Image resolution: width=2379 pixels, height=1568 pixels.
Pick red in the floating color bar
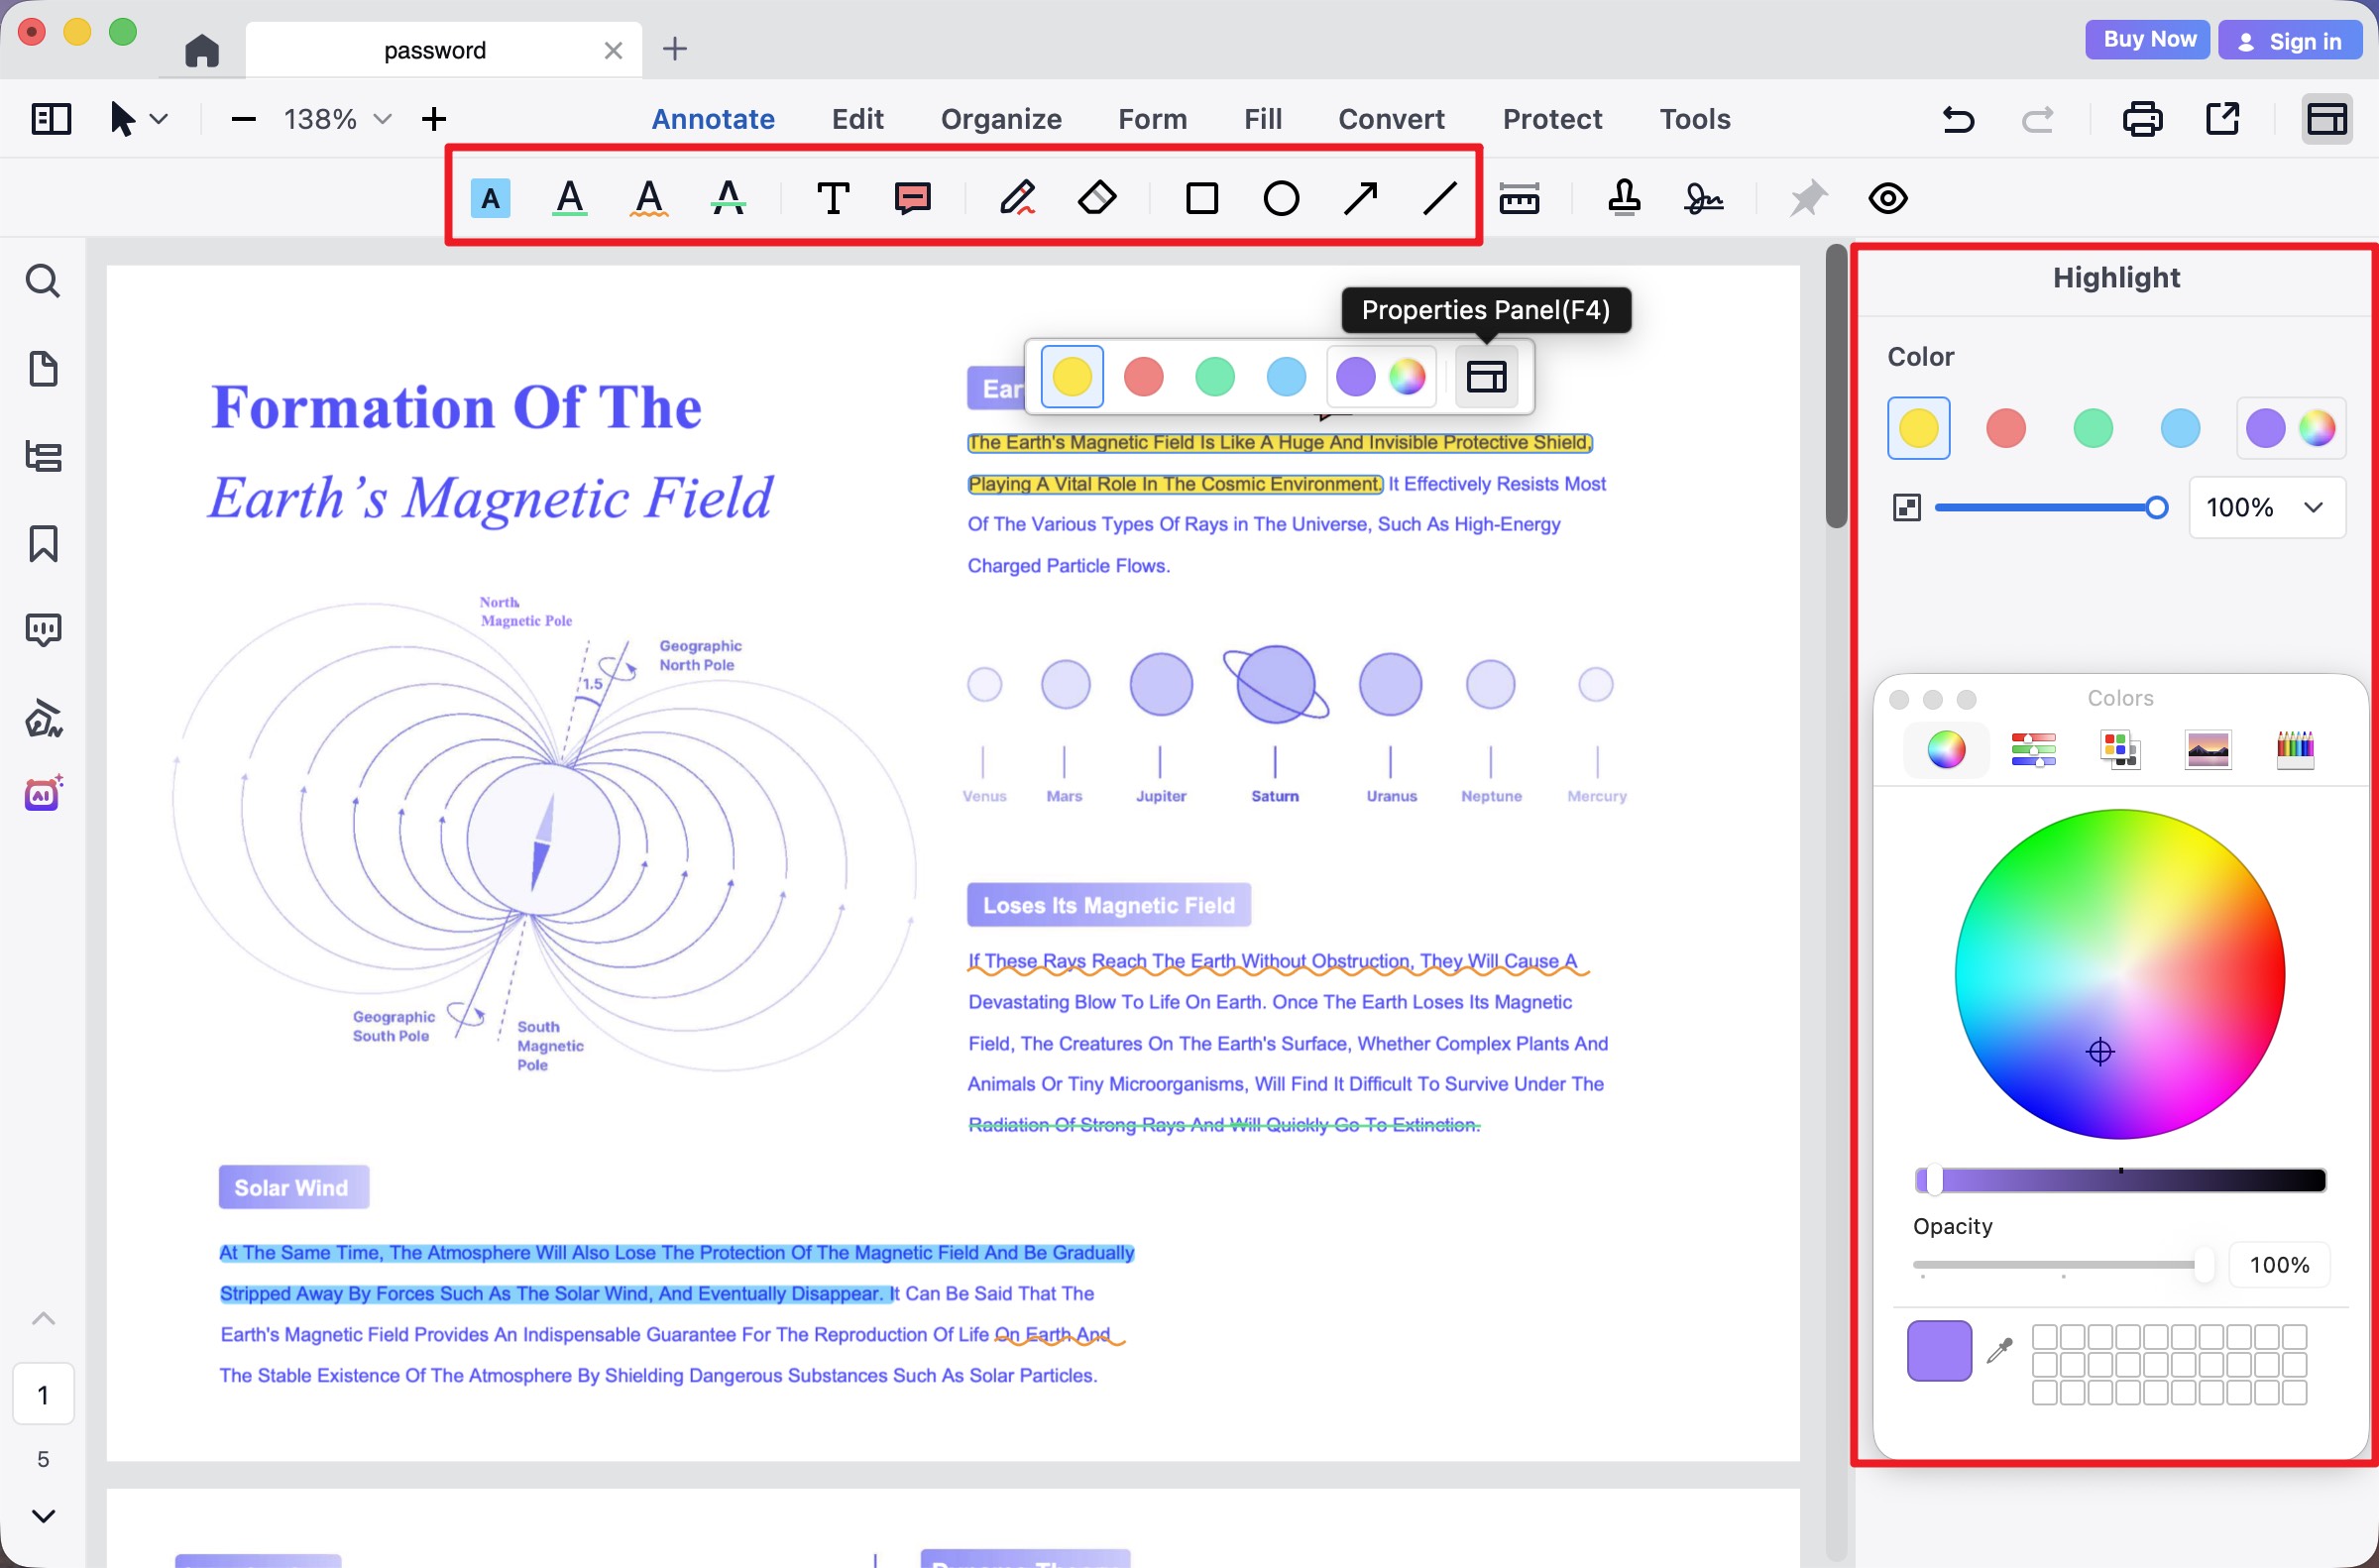tap(1143, 377)
